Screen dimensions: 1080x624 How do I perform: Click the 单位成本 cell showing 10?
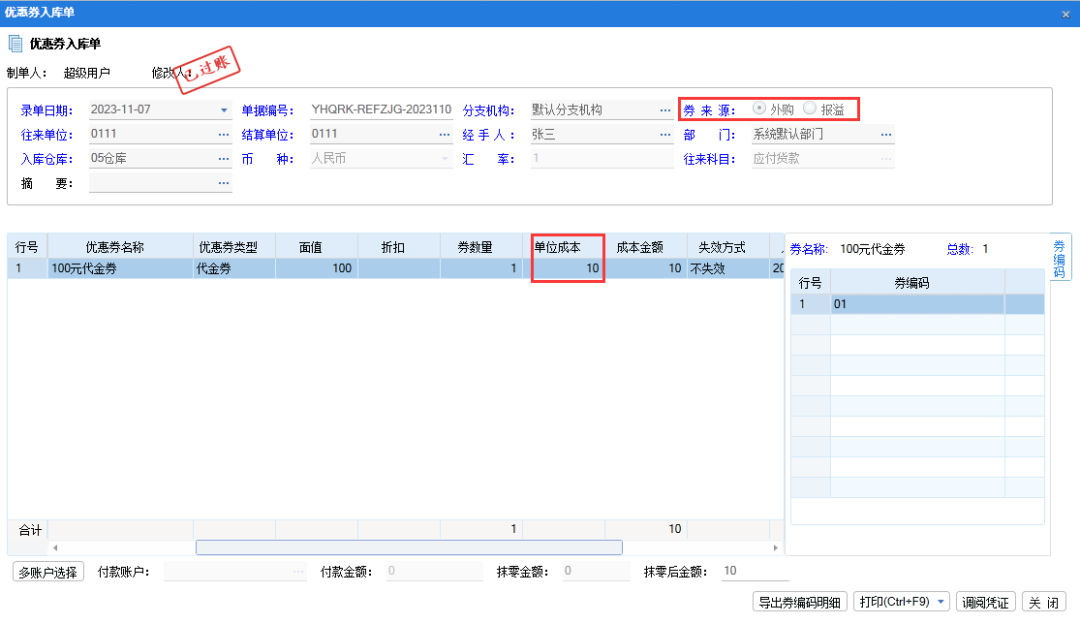tap(563, 269)
